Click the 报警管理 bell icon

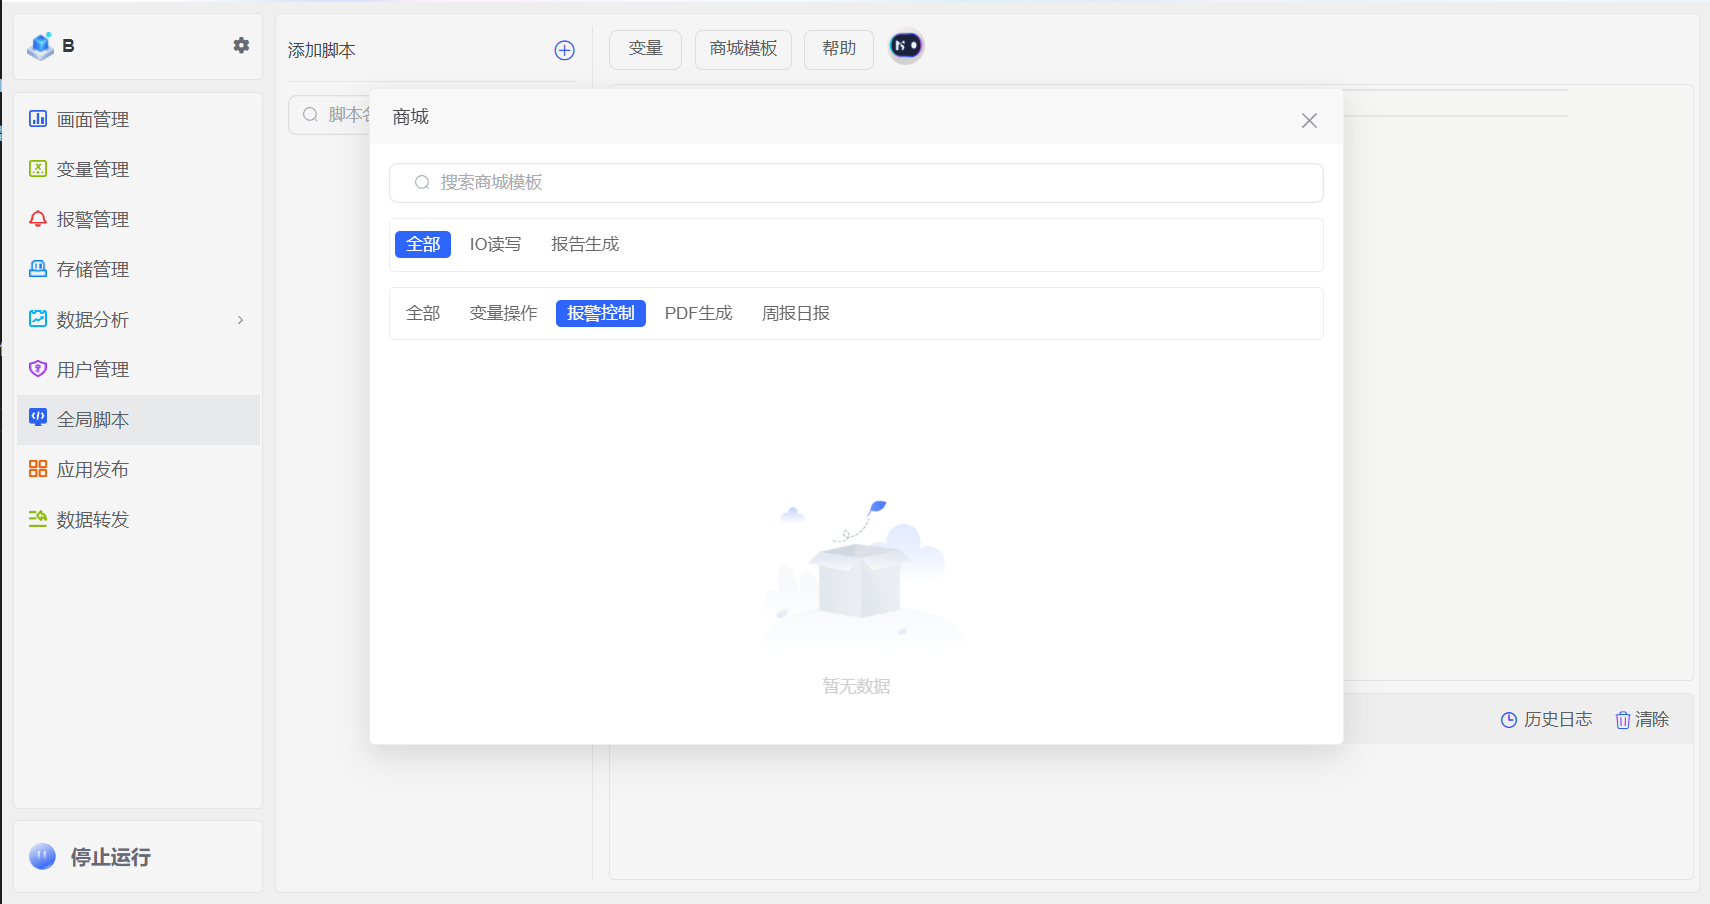click(x=38, y=219)
